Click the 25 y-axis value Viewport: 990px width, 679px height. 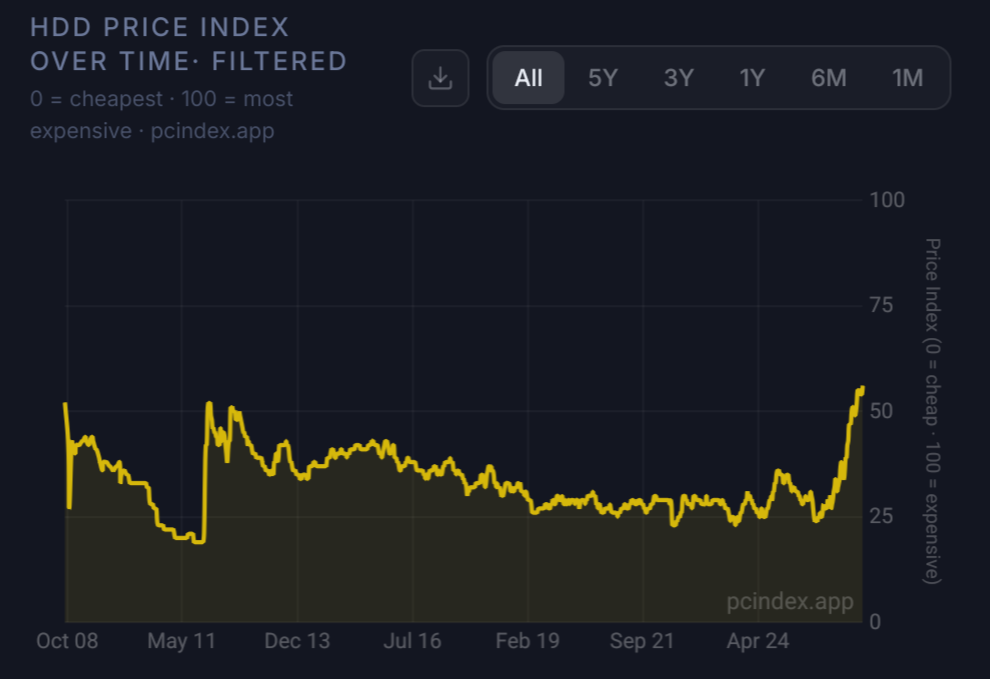coord(881,517)
